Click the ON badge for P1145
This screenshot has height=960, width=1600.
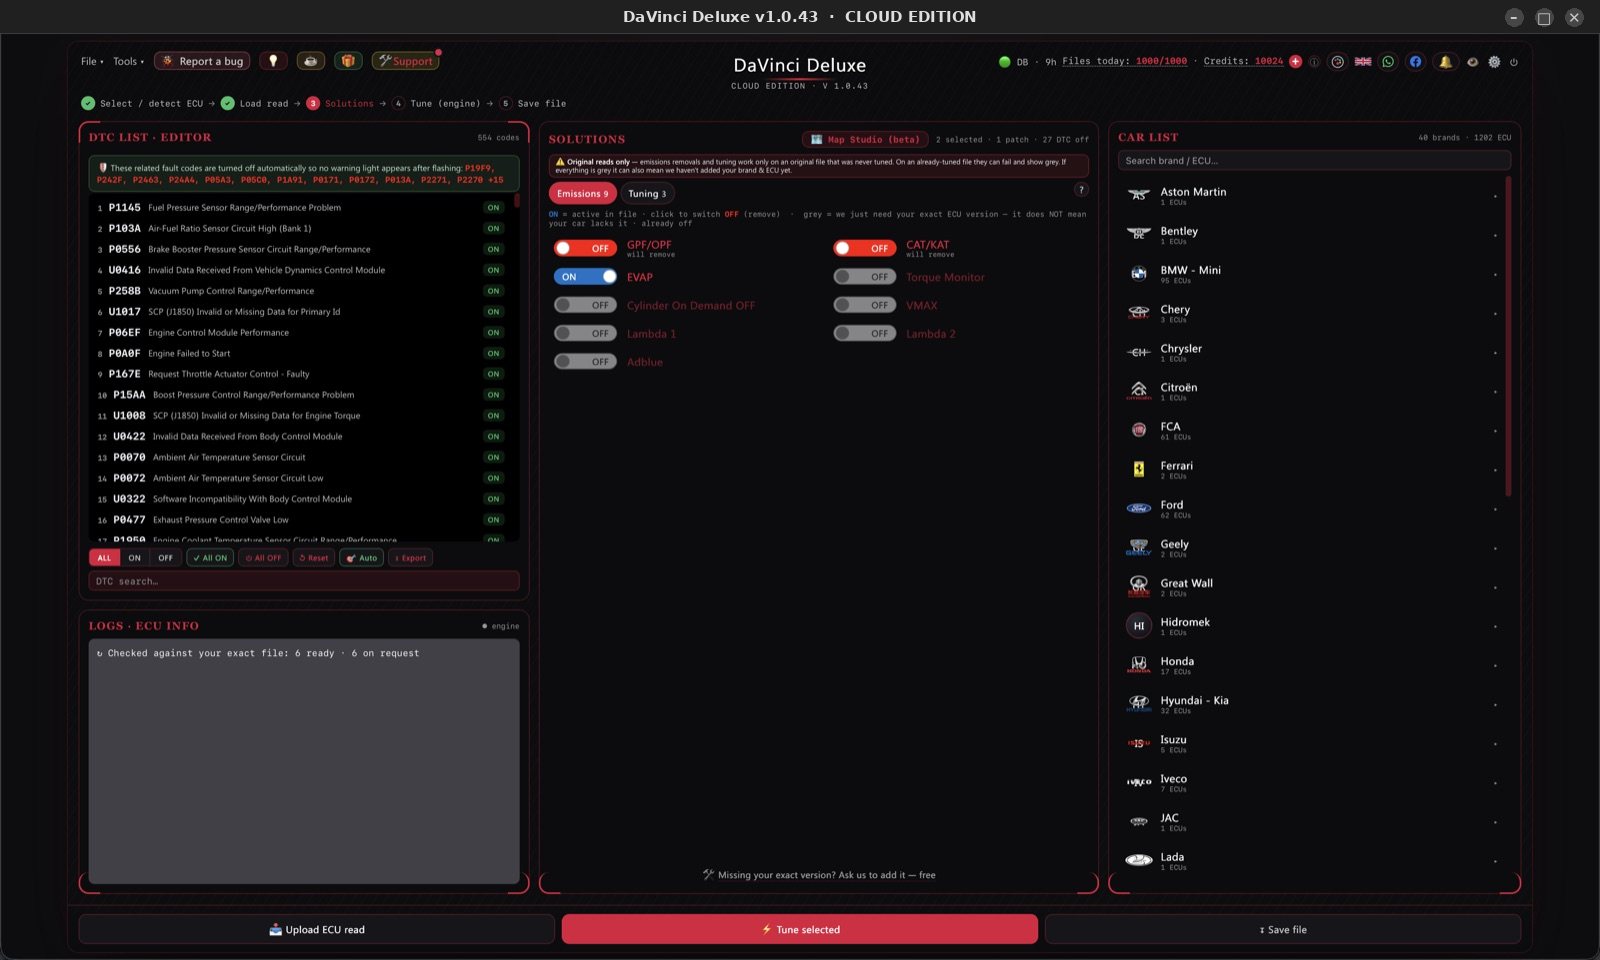[493, 208]
